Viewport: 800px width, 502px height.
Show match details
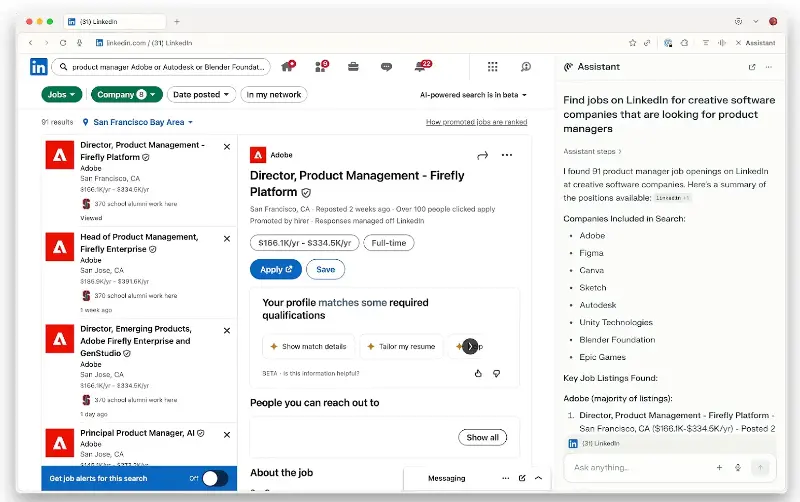309,346
